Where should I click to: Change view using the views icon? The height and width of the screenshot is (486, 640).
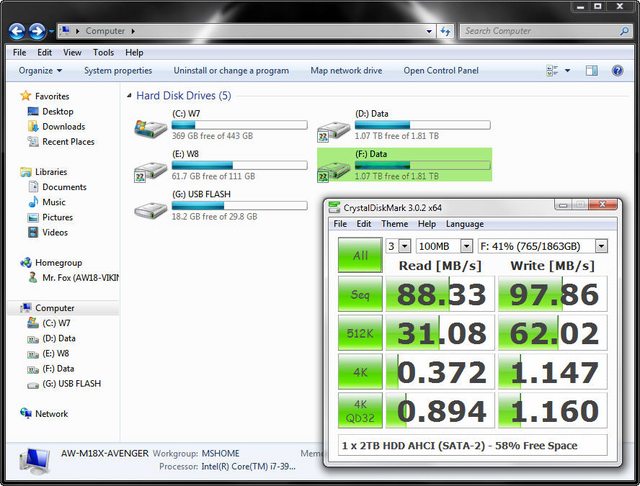(x=552, y=71)
